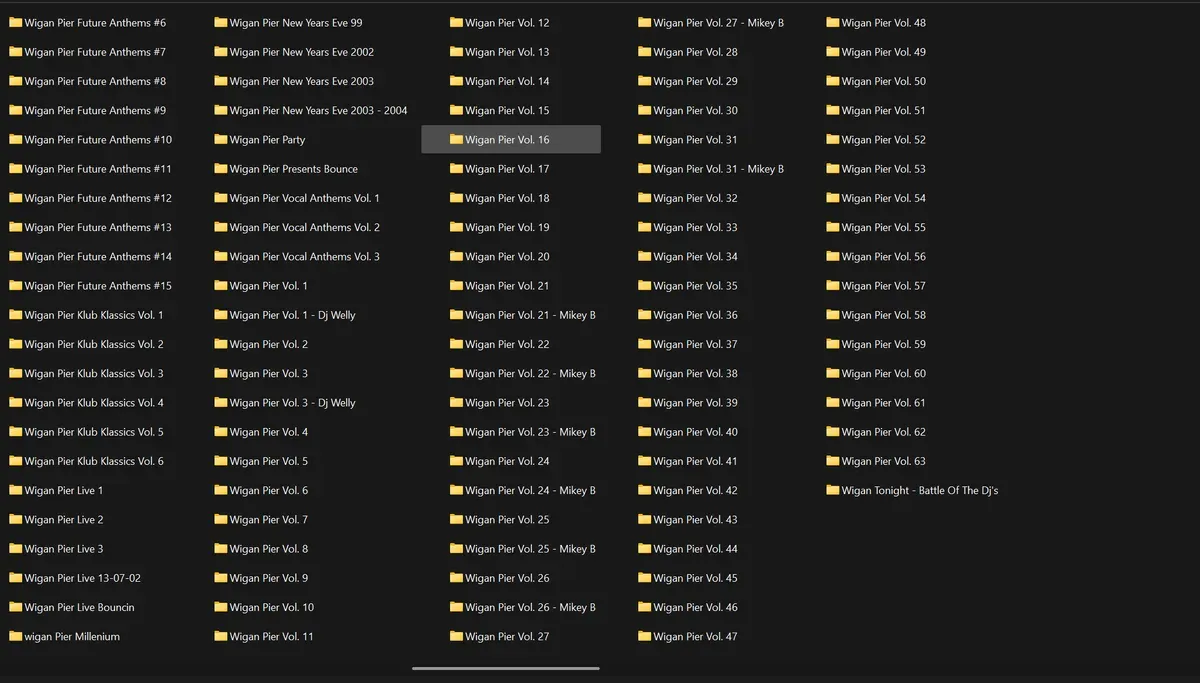
Task: Click folder icon of Wigan Pier Live Bouncin
Action: pyautogui.click(x=15, y=607)
